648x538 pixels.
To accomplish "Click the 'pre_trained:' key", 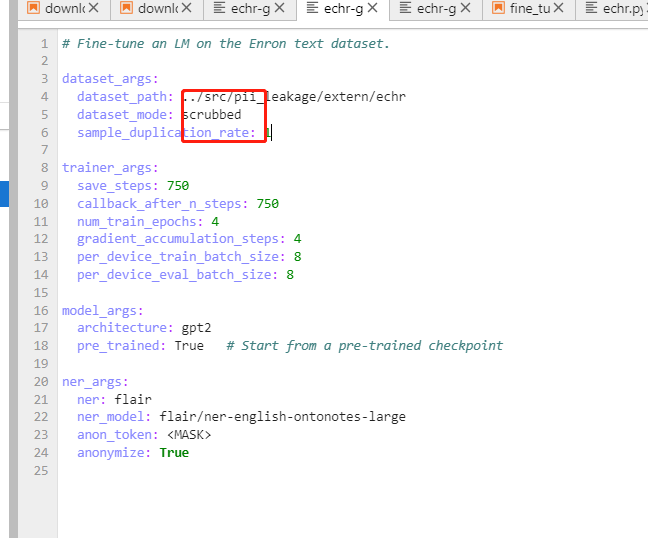I will coord(122,345).
